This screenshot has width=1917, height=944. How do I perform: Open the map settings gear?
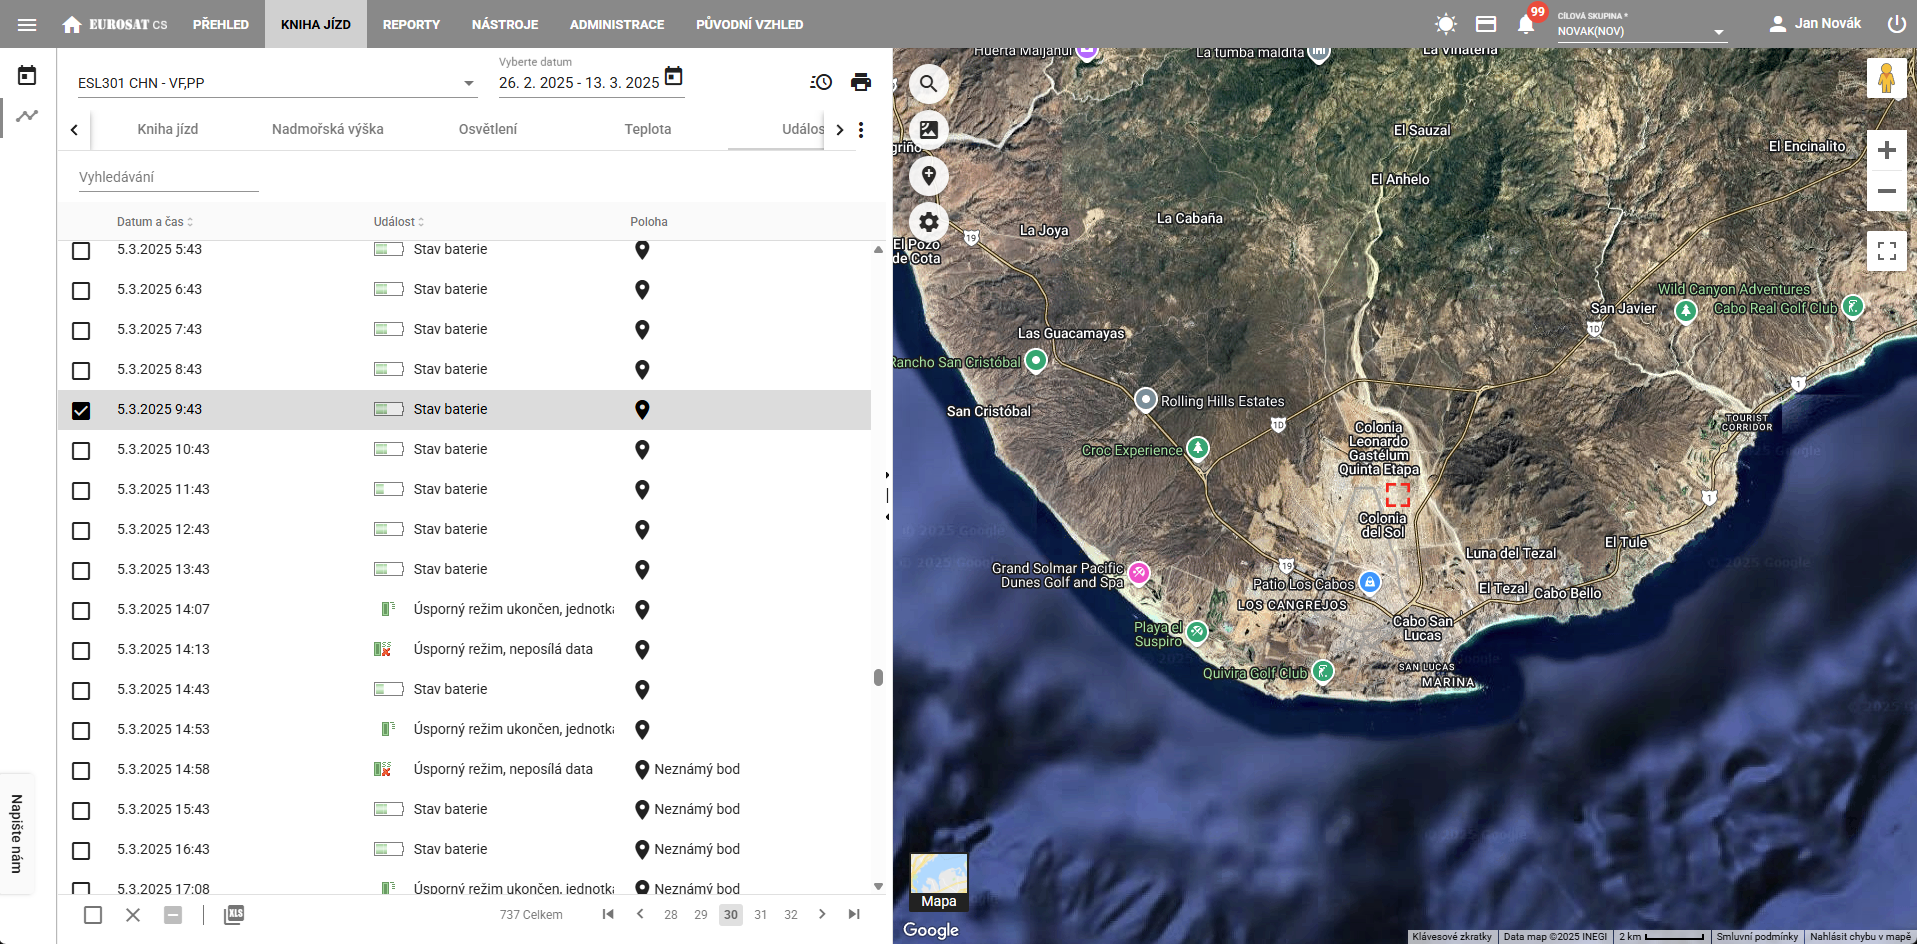click(x=928, y=222)
